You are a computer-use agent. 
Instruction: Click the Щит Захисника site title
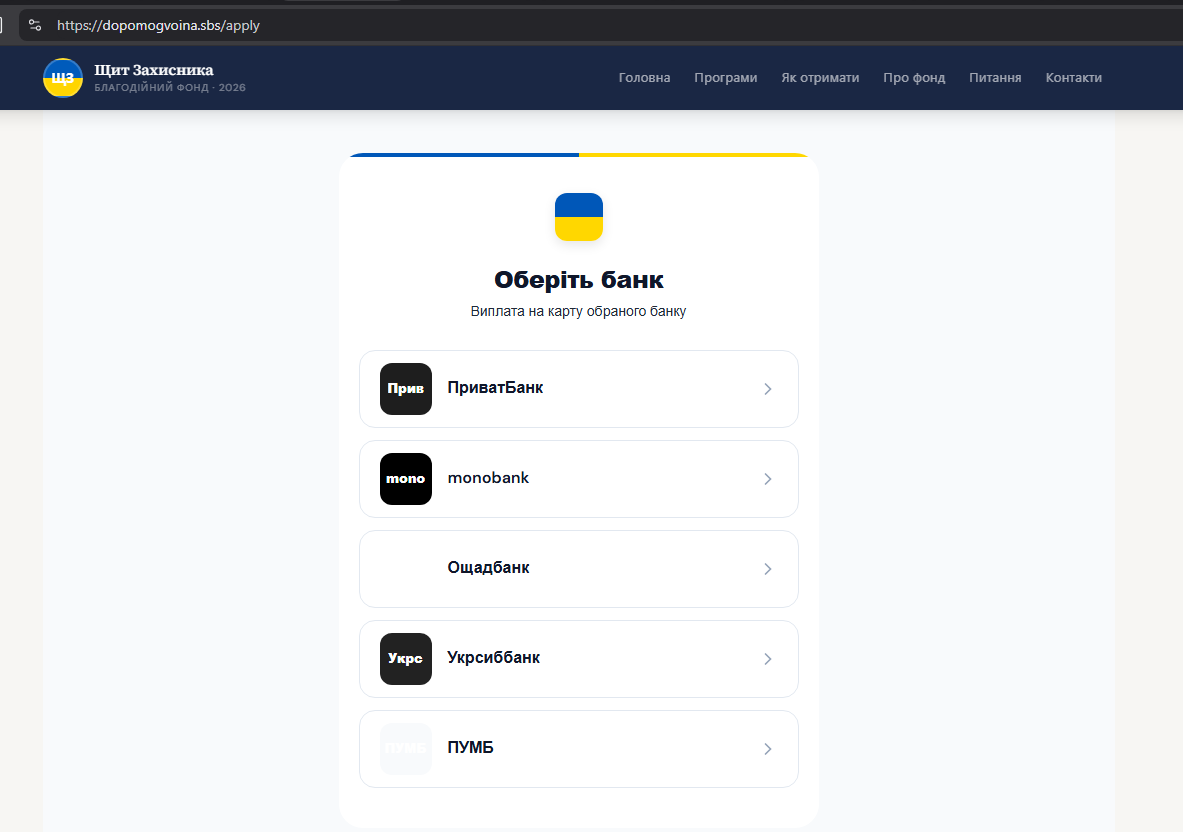[154, 70]
